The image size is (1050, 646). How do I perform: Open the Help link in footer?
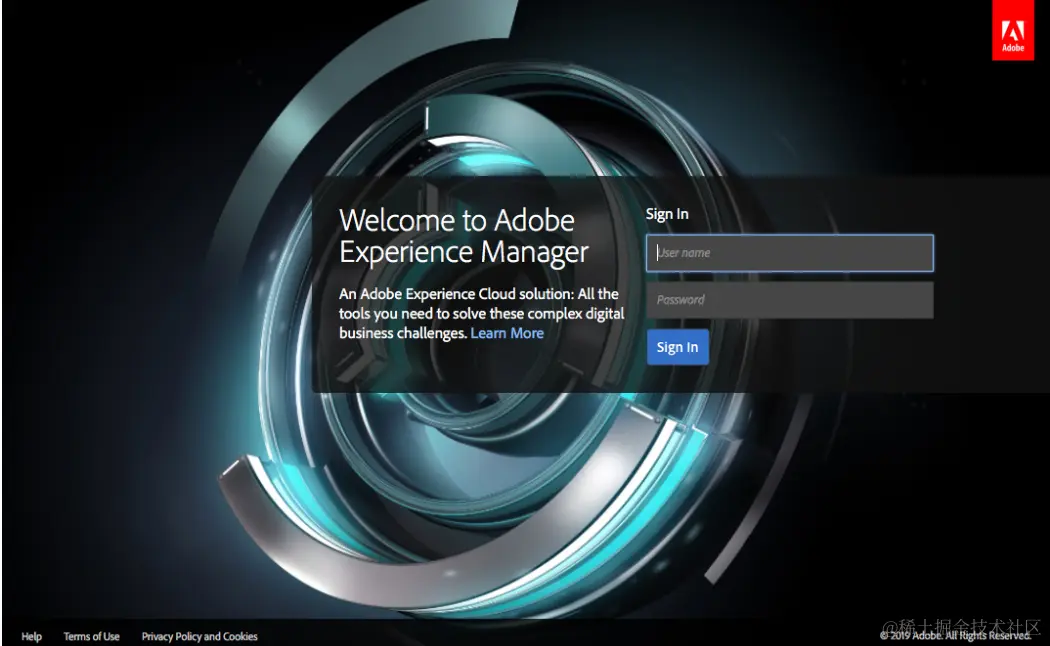pyautogui.click(x=31, y=637)
